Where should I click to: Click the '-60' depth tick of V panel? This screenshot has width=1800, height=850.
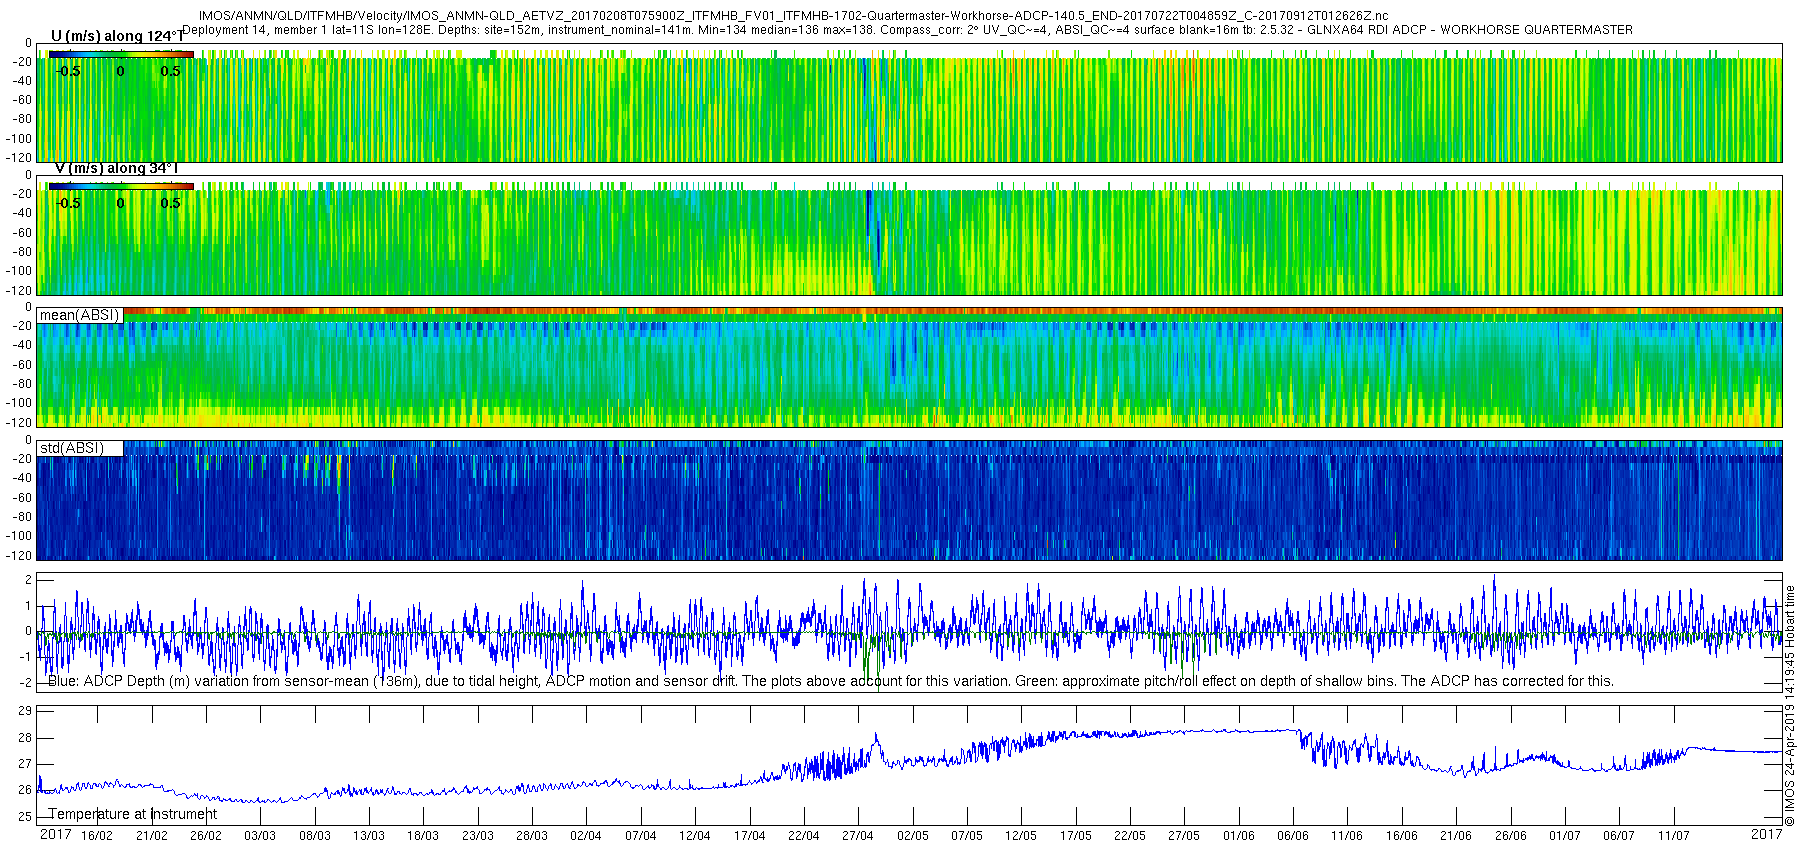pos(22,233)
